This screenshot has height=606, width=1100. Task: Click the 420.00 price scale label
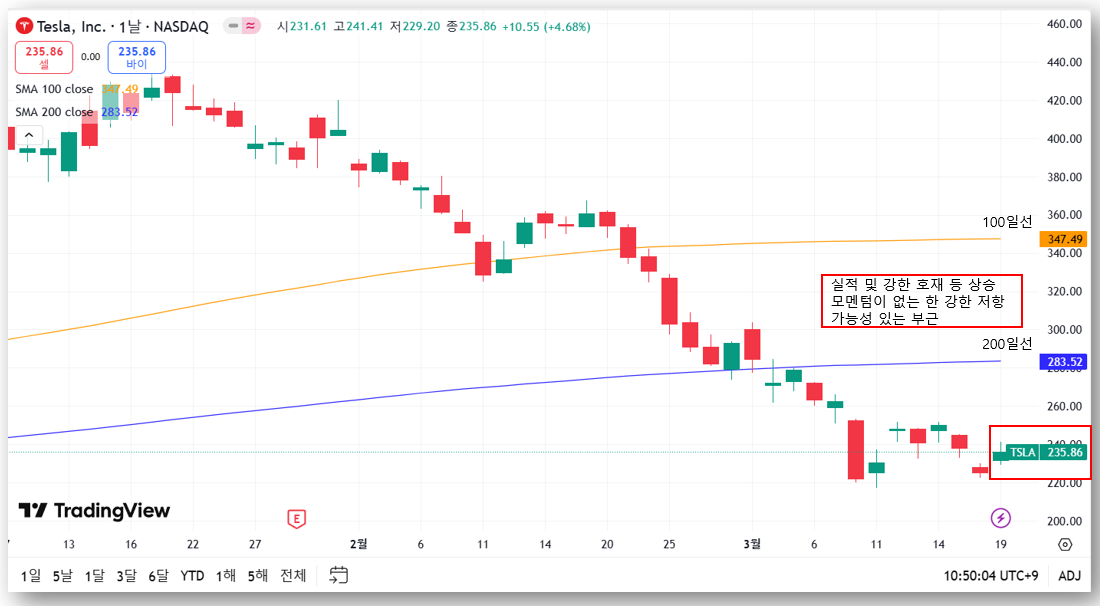(x=1064, y=100)
